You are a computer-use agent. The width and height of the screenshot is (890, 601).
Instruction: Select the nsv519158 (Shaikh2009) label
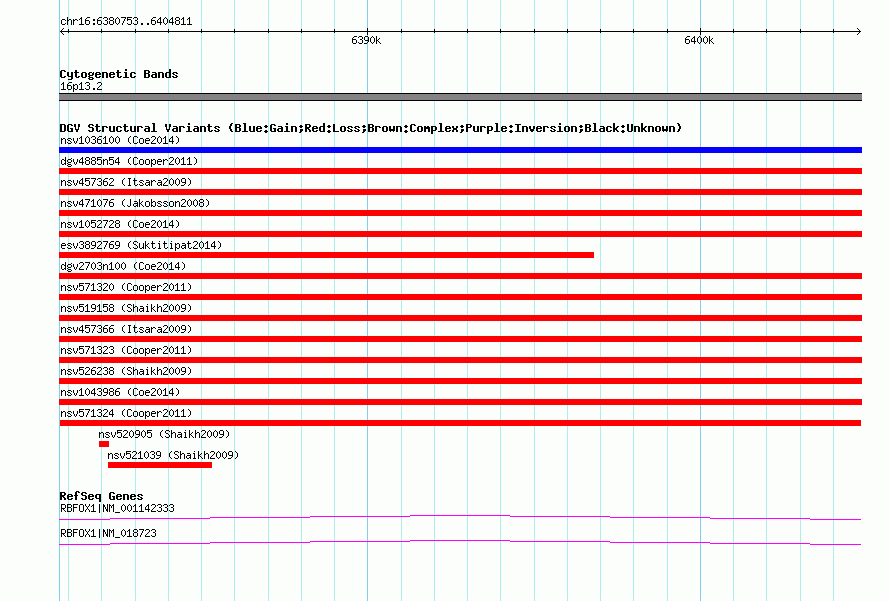126,308
